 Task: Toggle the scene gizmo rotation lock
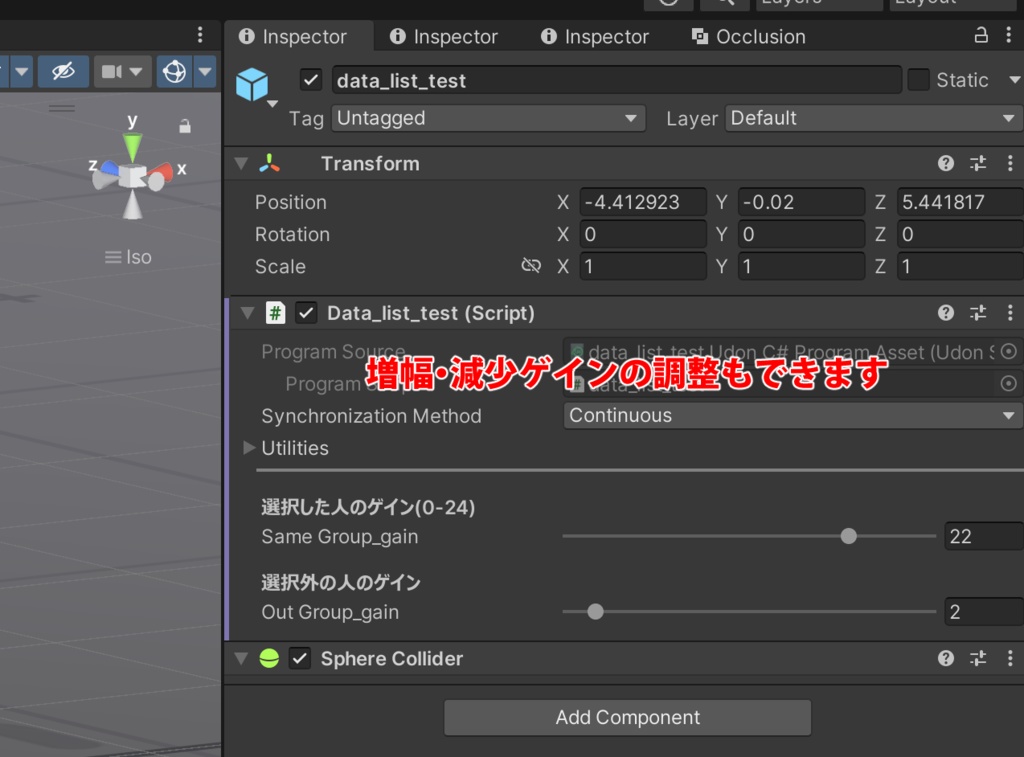click(185, 126)
